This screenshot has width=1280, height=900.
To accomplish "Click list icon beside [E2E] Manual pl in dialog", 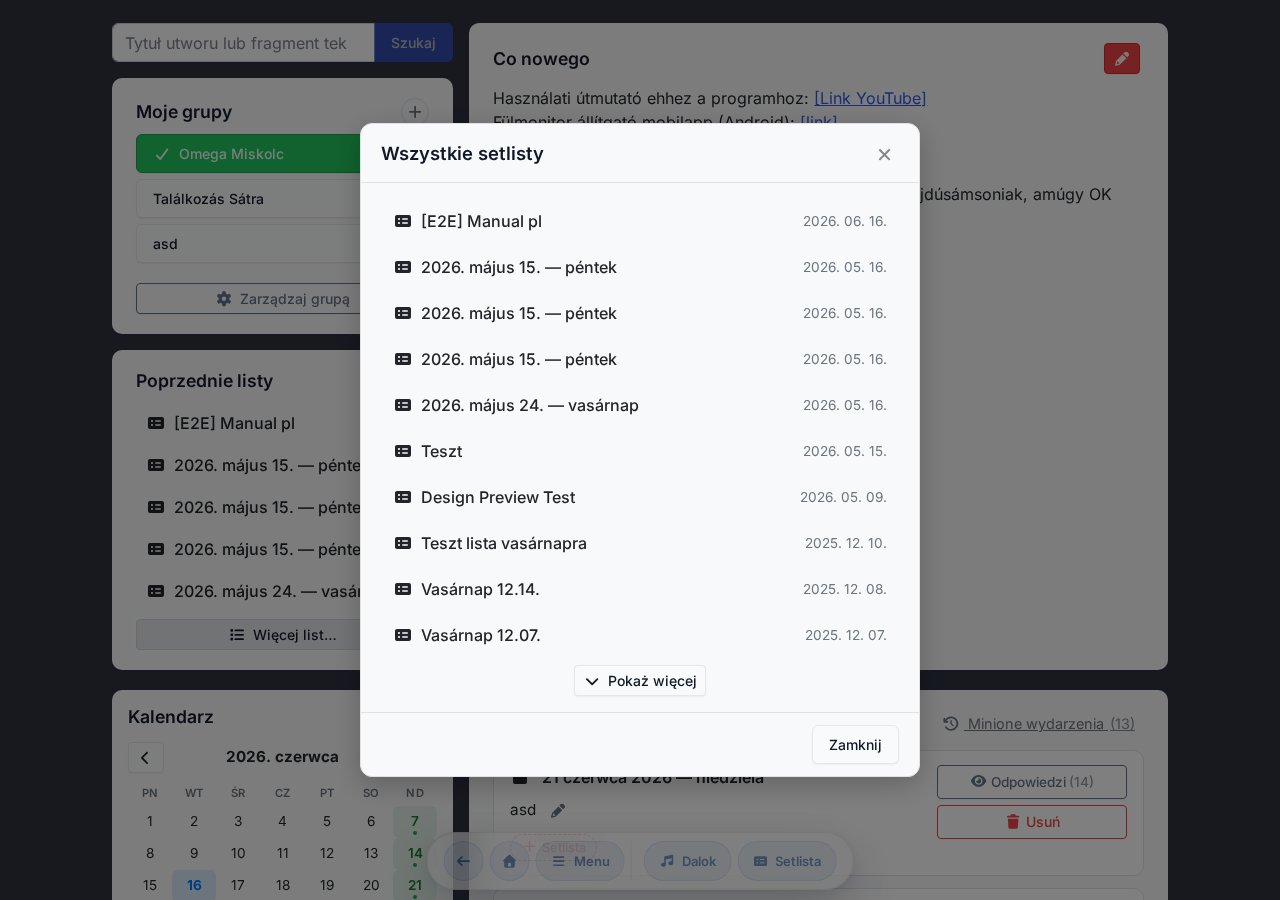I will coord(403,221).
